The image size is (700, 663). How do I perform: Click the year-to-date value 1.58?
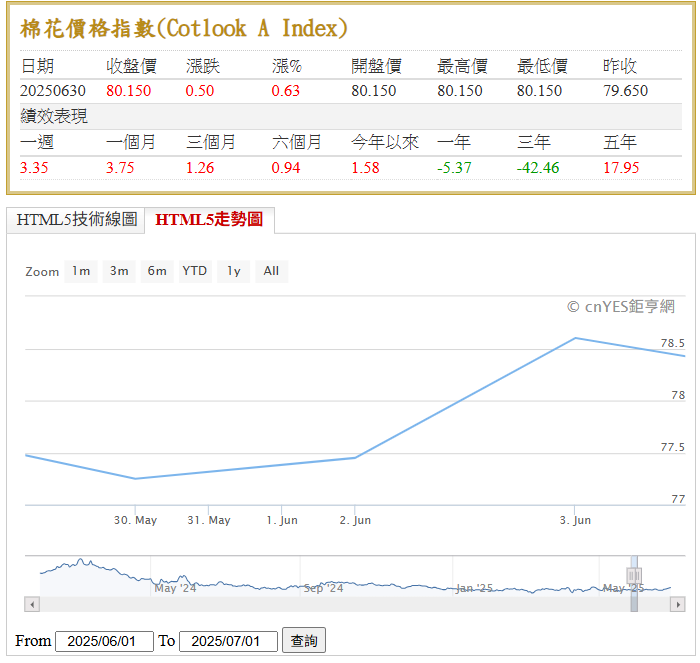366,168
